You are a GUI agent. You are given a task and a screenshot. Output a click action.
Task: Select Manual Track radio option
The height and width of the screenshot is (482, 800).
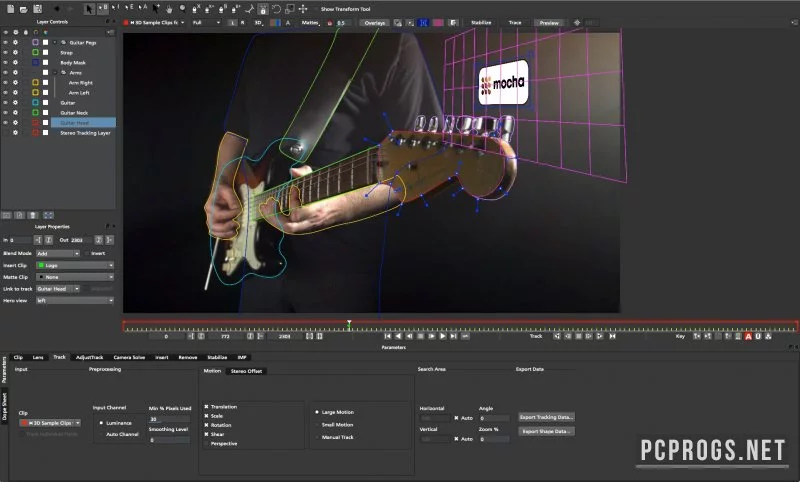[x=317, y=437]
